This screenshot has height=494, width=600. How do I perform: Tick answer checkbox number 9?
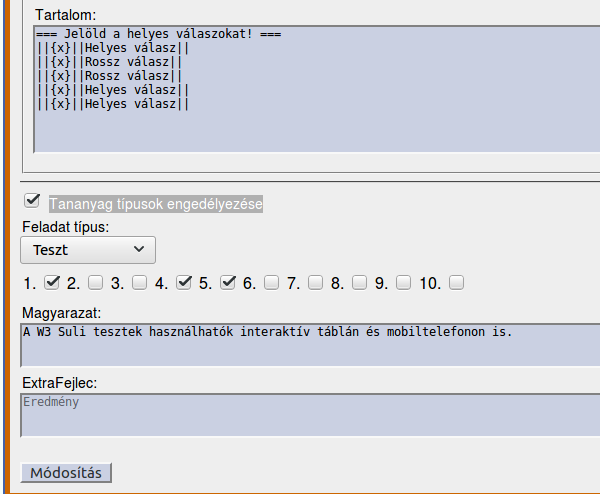click(x=403, y=282)
